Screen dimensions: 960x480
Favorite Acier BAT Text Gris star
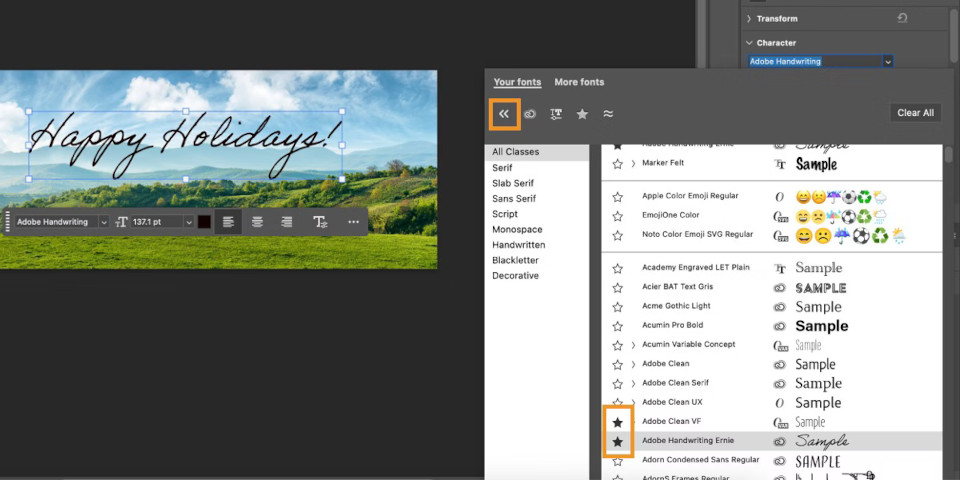[x=618, y=288]
